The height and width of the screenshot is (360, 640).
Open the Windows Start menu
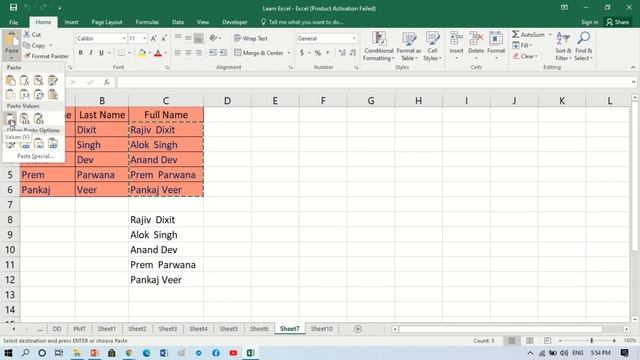(x=8, y=353)
